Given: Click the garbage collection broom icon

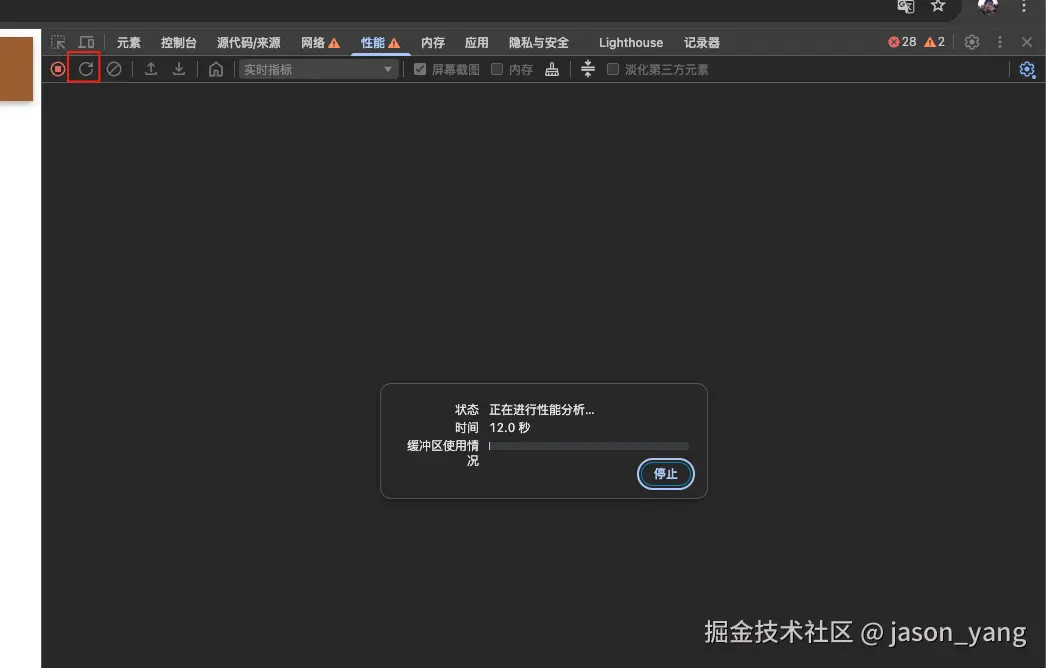Looking at the screenshot, I should coord(552,69).
